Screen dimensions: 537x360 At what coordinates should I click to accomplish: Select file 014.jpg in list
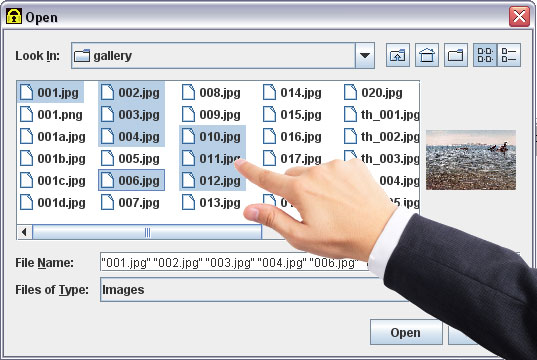point(292,92)
